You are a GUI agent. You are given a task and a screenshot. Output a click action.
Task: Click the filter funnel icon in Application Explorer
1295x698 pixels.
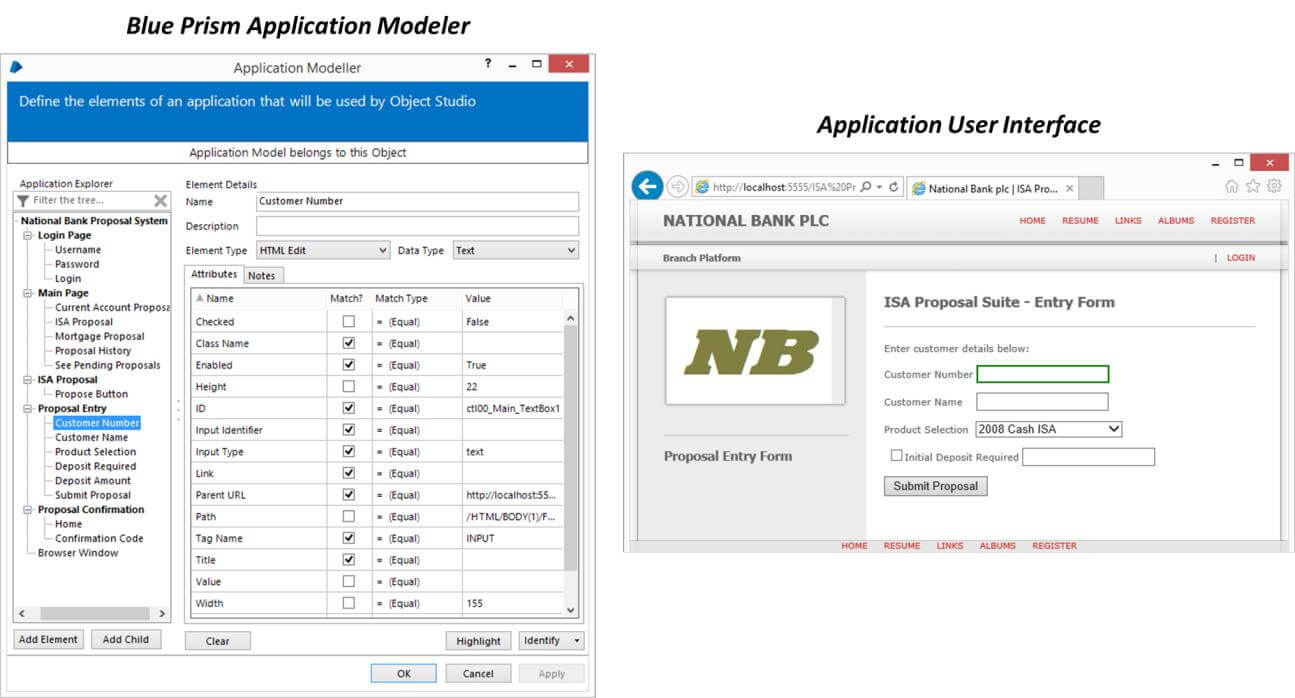(23, 200)
